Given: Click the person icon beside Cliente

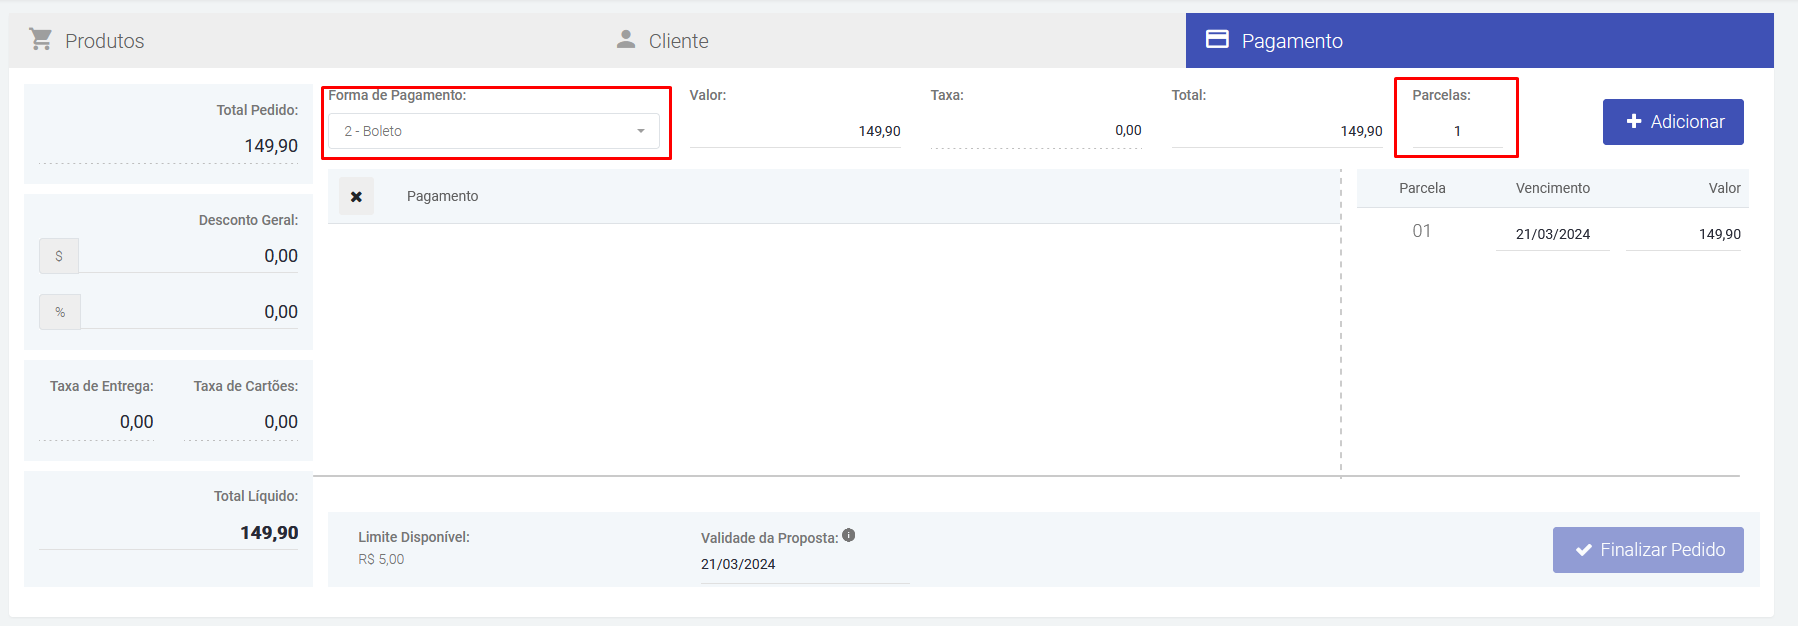Looking at the screenshot, I should coord(626,39).
